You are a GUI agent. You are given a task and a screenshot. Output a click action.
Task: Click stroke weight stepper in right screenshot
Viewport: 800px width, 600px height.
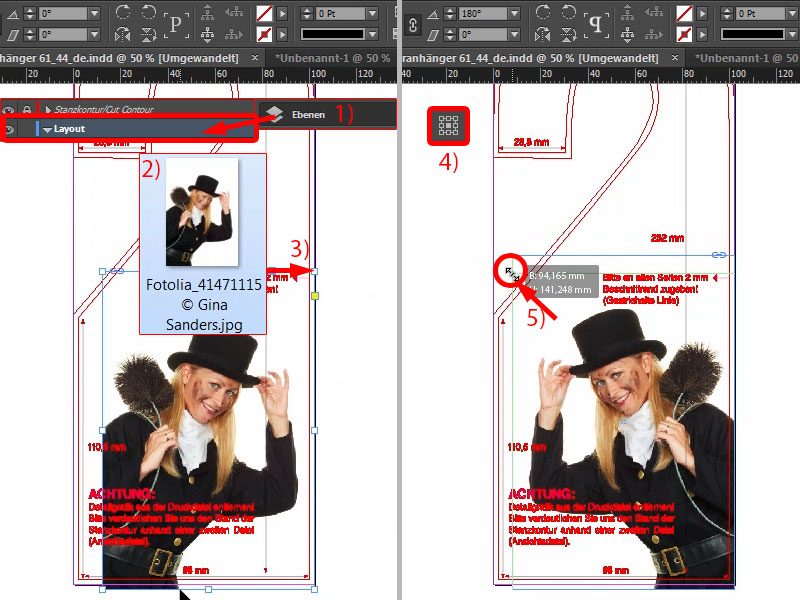pos(727,13)
